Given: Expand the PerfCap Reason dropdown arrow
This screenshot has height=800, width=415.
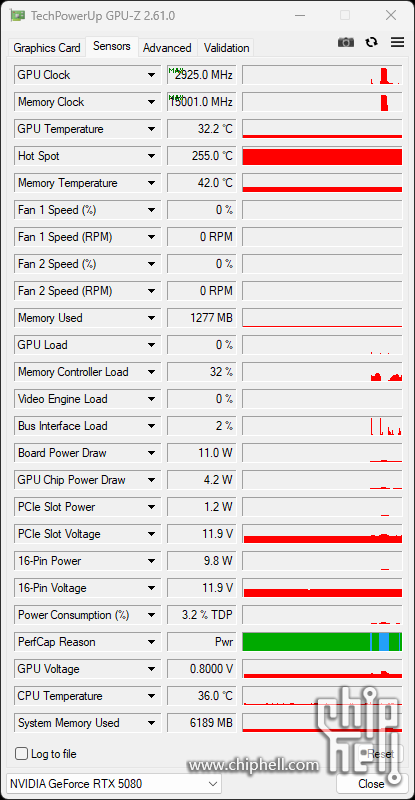Looking at the screenshot, I should (x=151, y=642).
